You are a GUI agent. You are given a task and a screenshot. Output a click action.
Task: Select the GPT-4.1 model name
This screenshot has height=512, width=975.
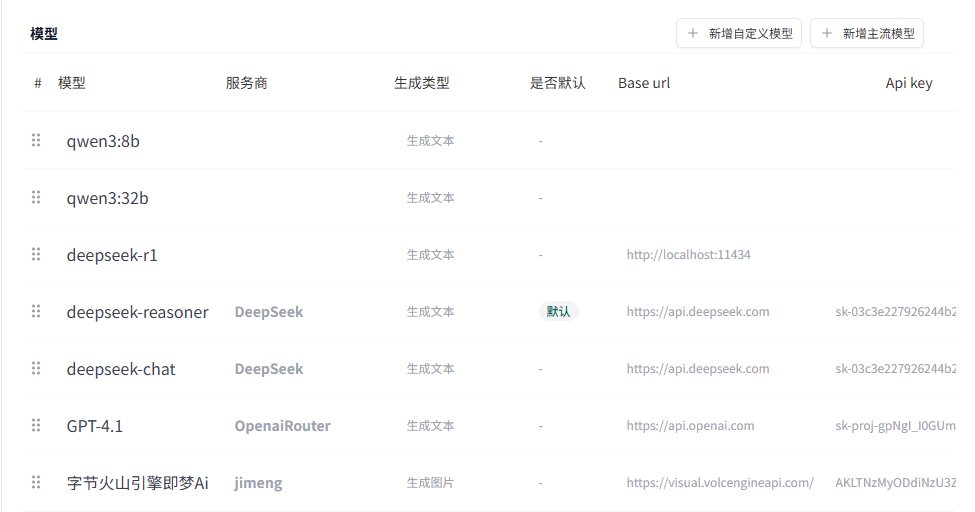(95, 426)
